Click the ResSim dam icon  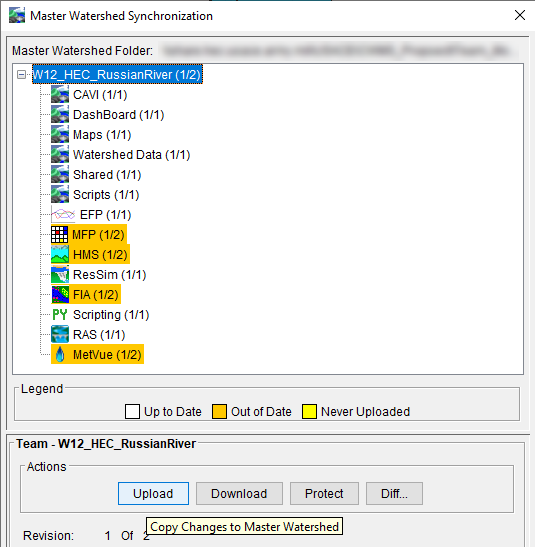(x=60, y=275)
